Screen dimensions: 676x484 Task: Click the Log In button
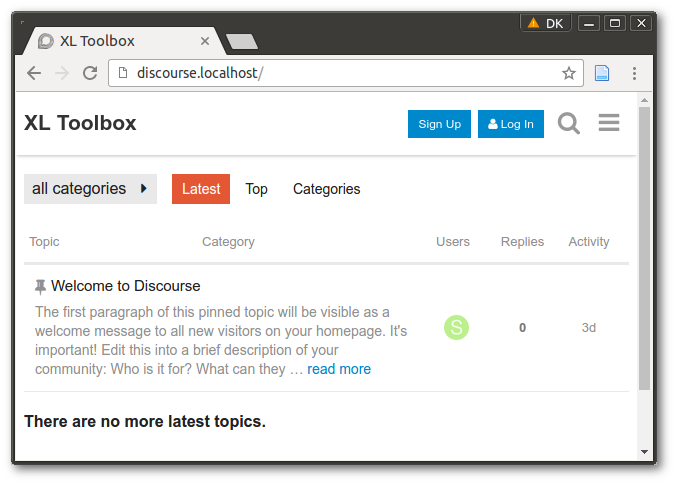click(511, 124)
